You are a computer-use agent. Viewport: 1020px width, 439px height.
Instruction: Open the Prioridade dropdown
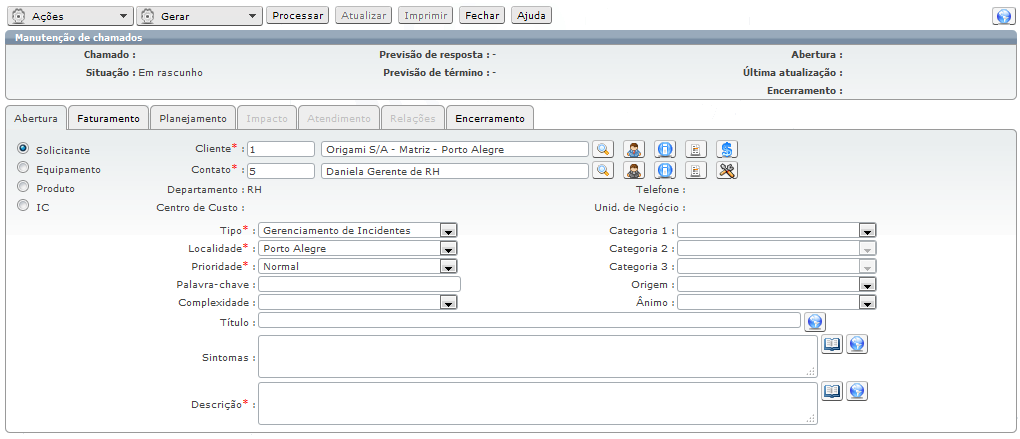click(x=449, y=267)
